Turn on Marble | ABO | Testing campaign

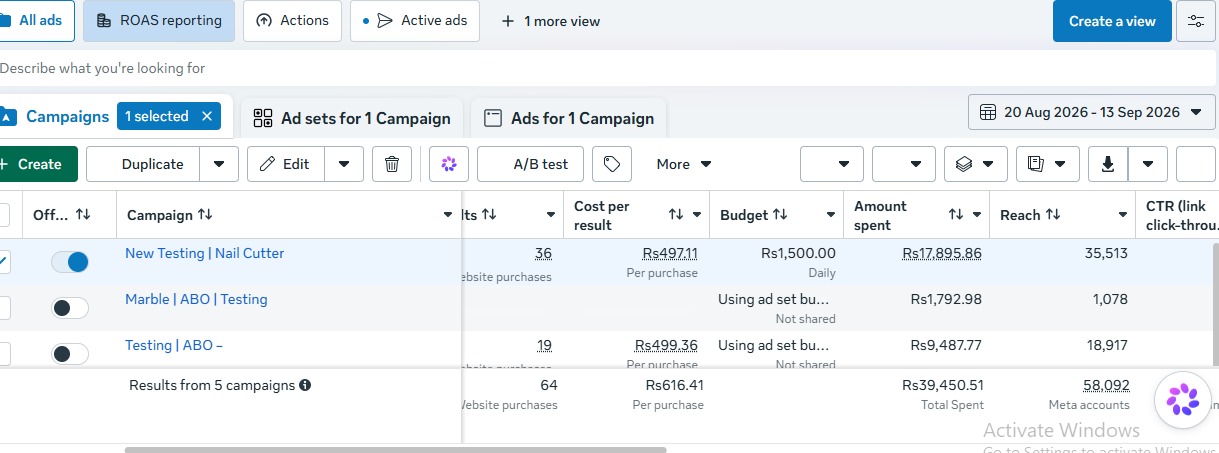pos(70,308)
